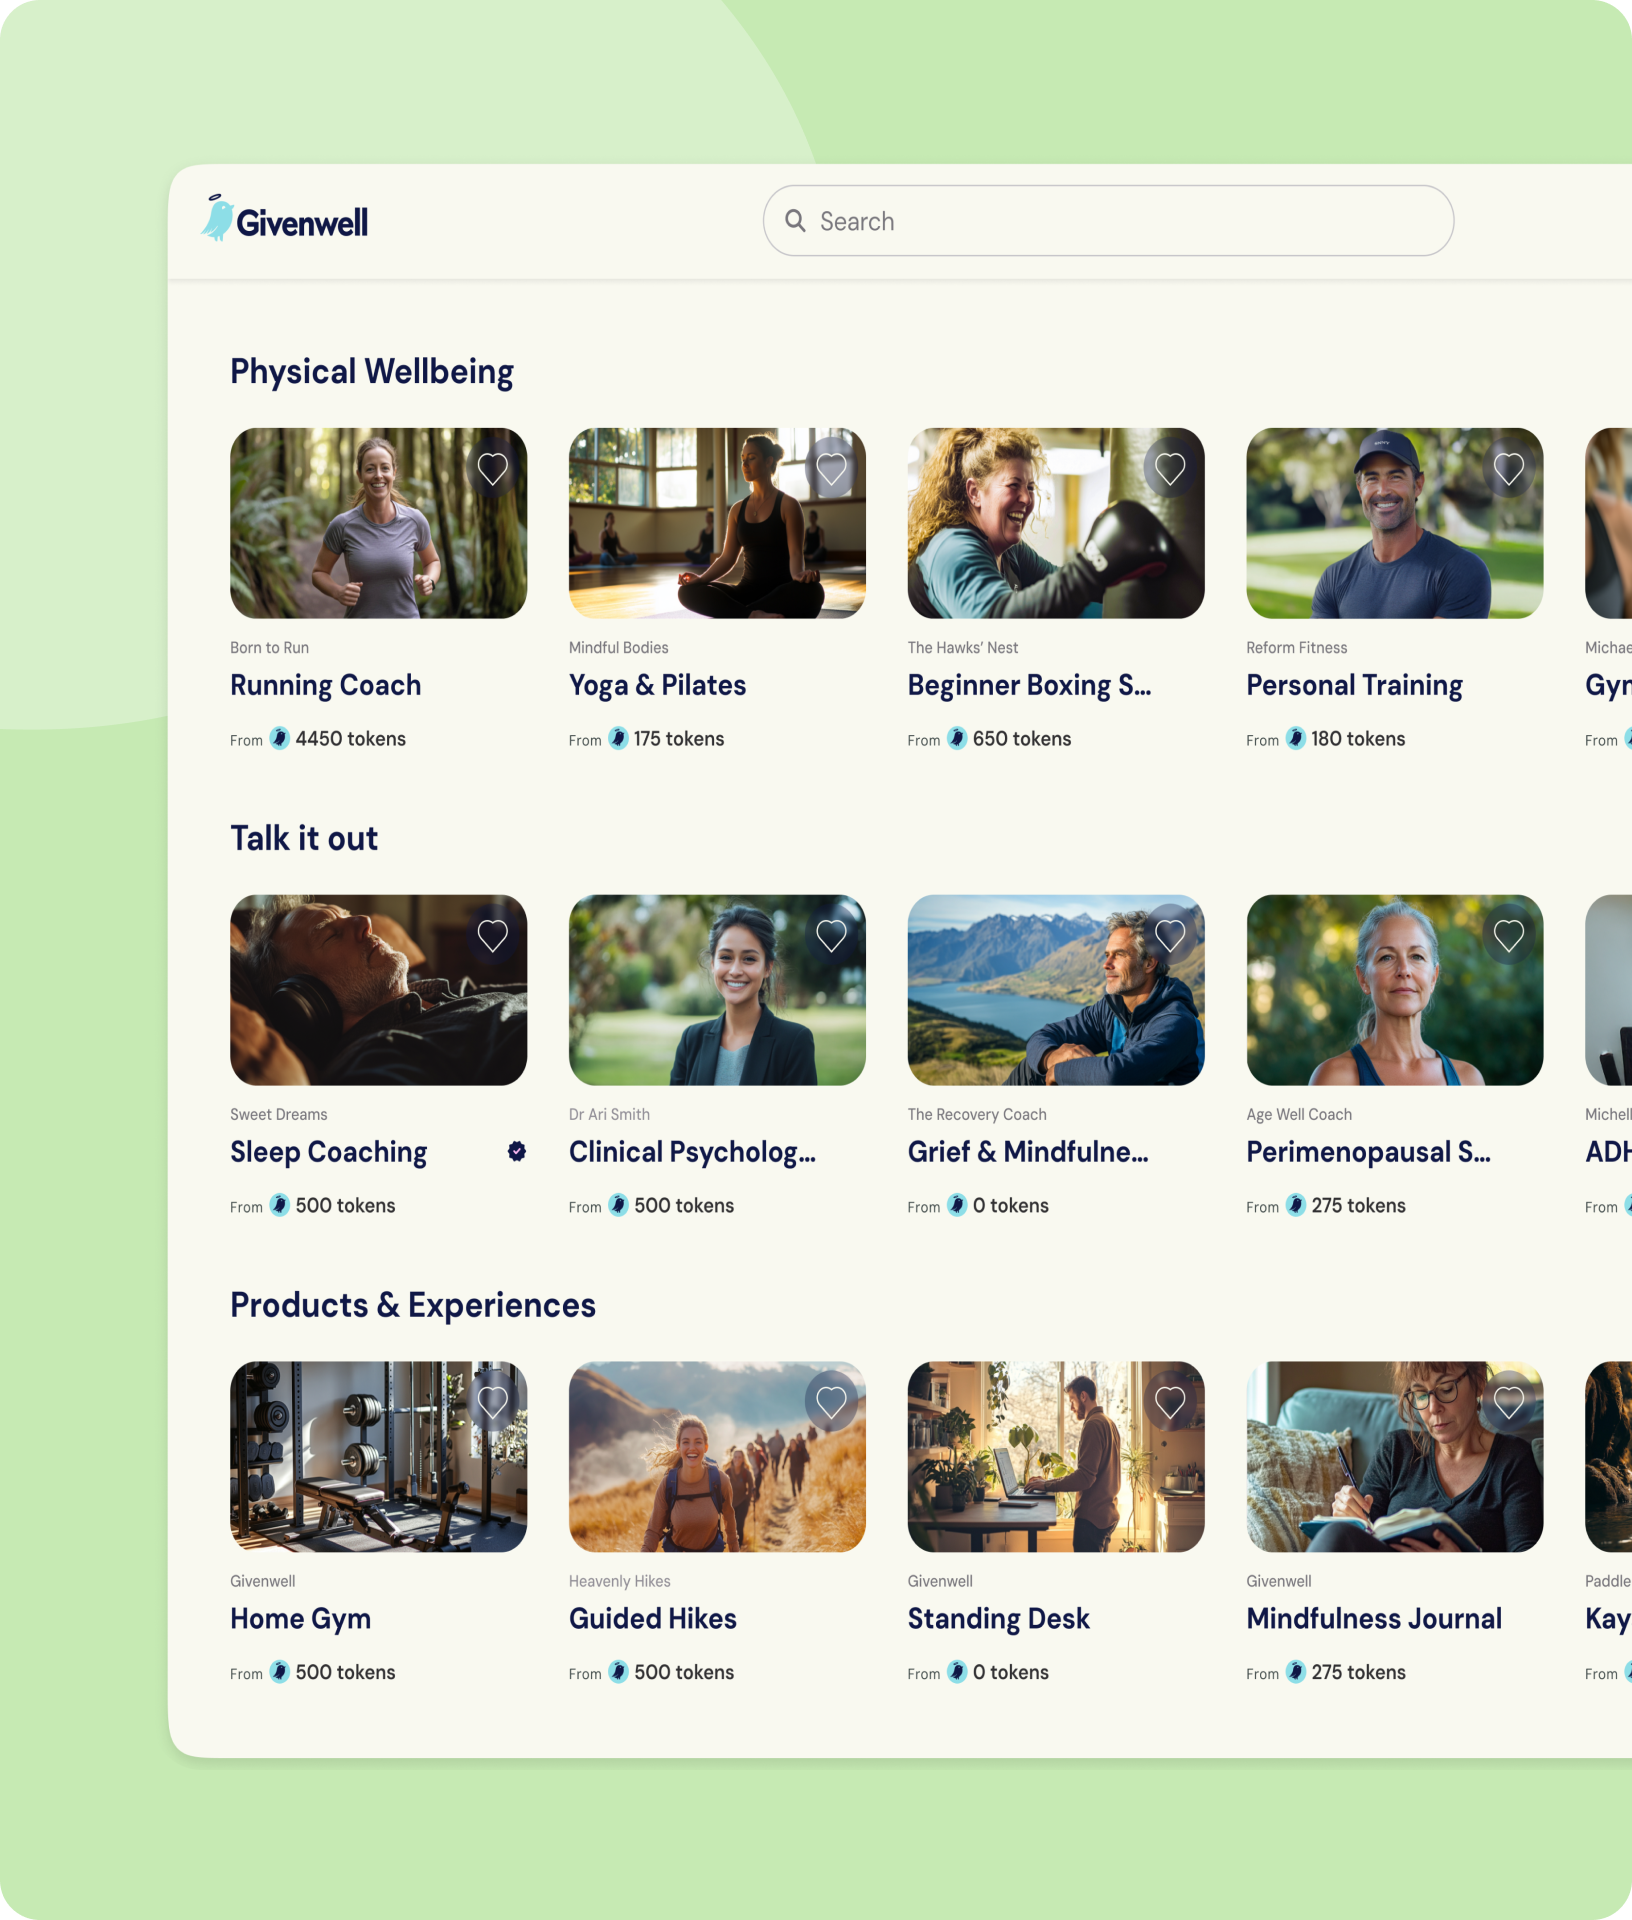Click the Heavenly Hikes provider label
1632x1920 pixels.
(619, 1581)
